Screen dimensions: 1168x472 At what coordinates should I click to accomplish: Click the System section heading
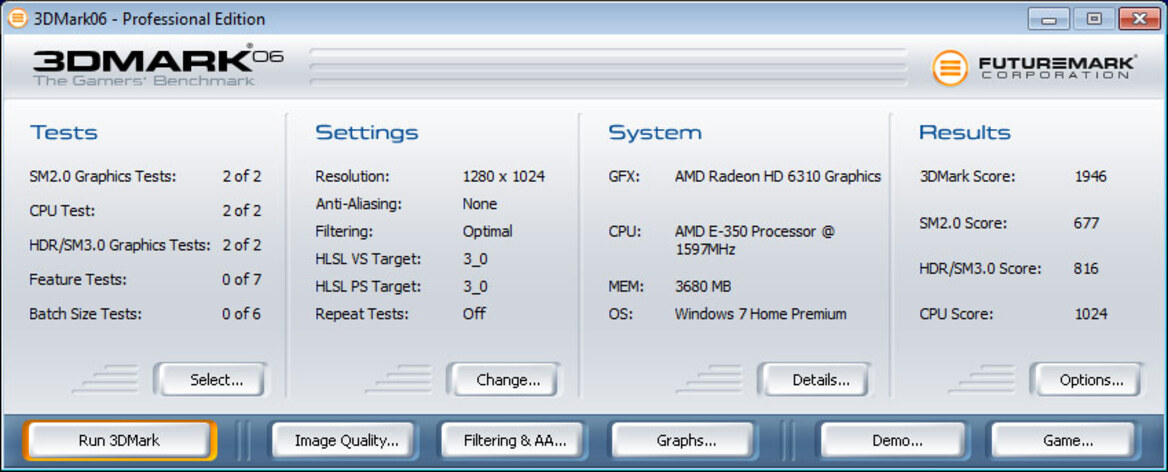(655, 133)
